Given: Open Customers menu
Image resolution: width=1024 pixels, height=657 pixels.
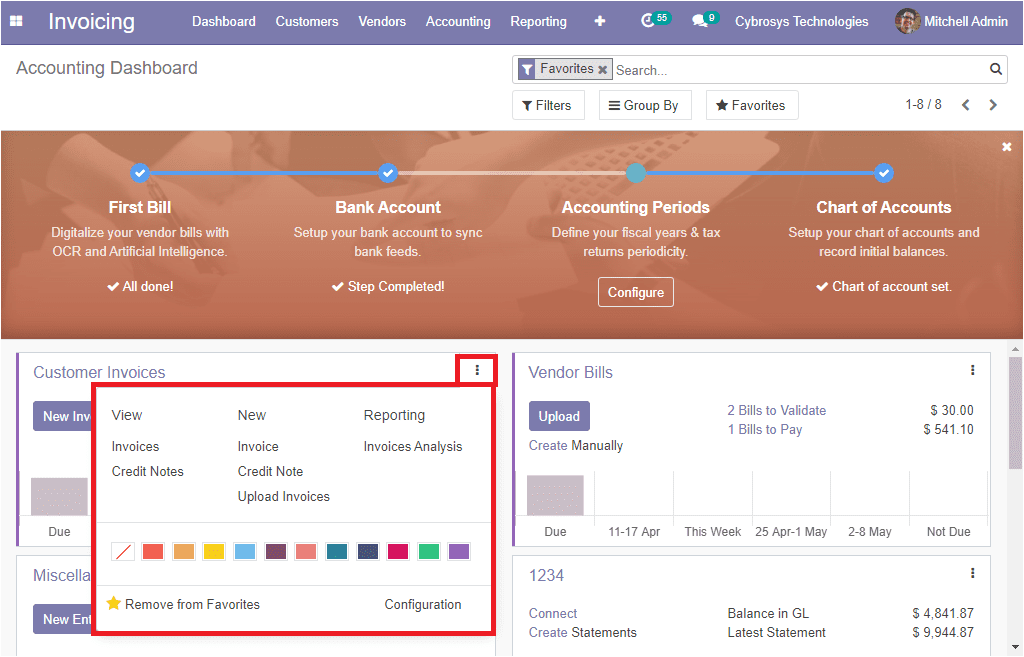Looking at the screenshot, I should [x=306, y=22].
